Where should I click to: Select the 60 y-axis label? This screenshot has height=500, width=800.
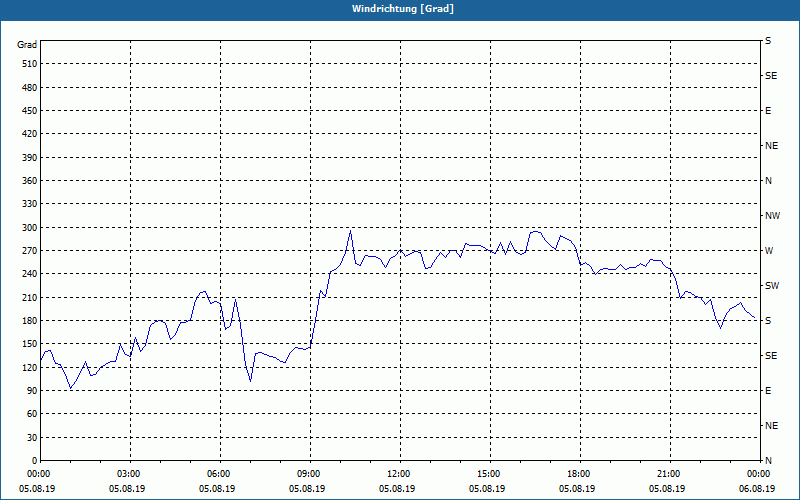point(32,414)
